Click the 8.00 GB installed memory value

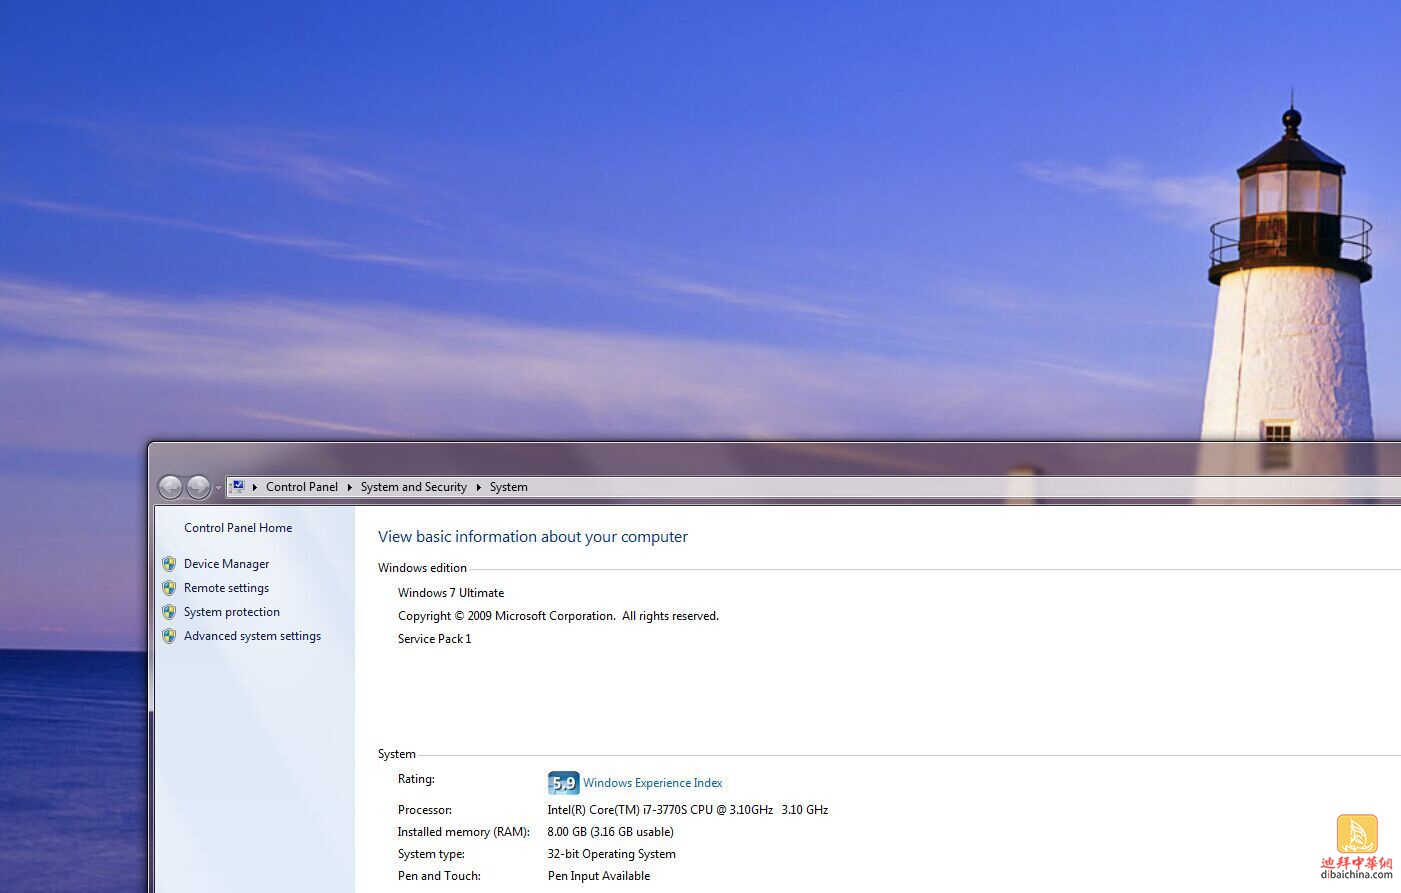pos(610,832)
